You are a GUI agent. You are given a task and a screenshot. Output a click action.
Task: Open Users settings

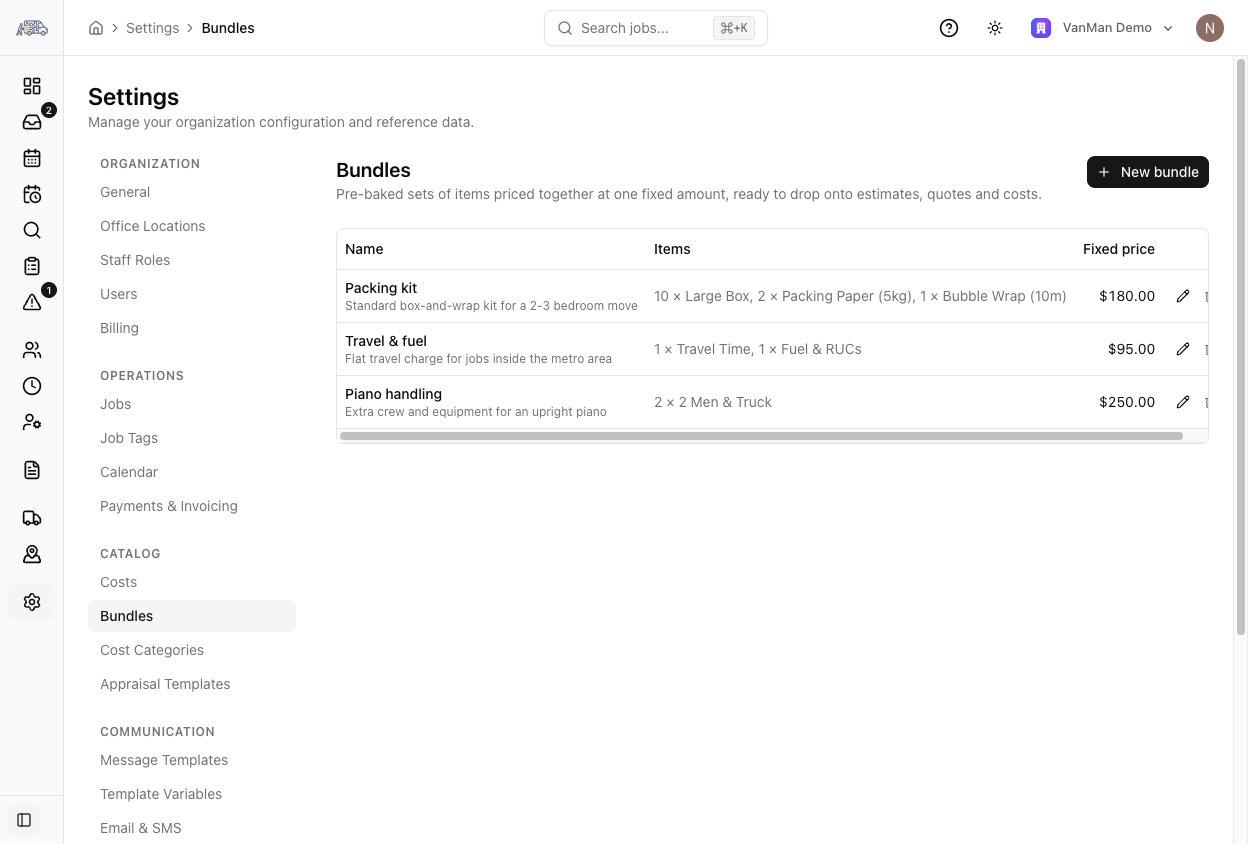[119, 294]
